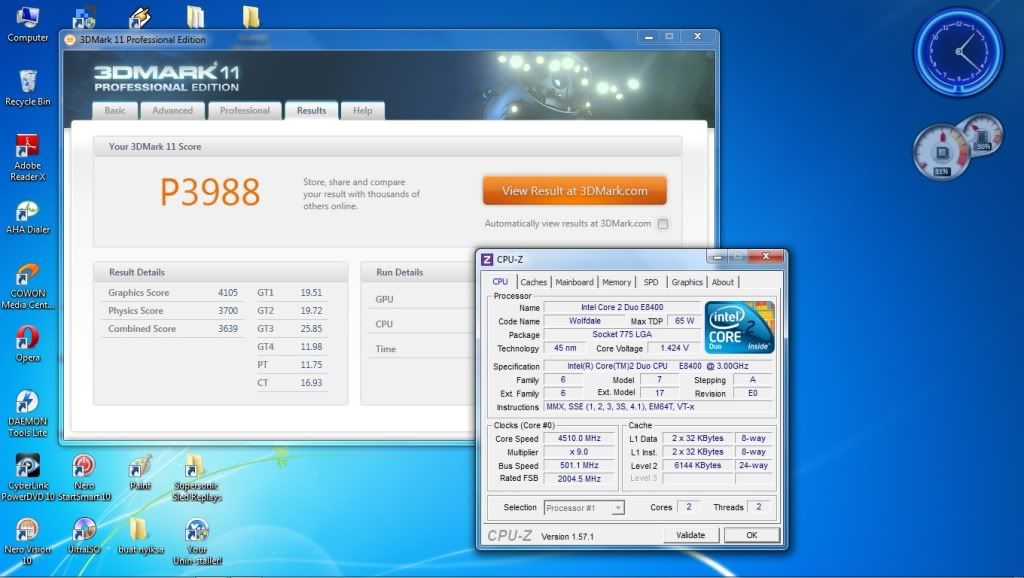Open the Memory tab in CPU-Z
The image size is (1024, 578).
[616, 282]
